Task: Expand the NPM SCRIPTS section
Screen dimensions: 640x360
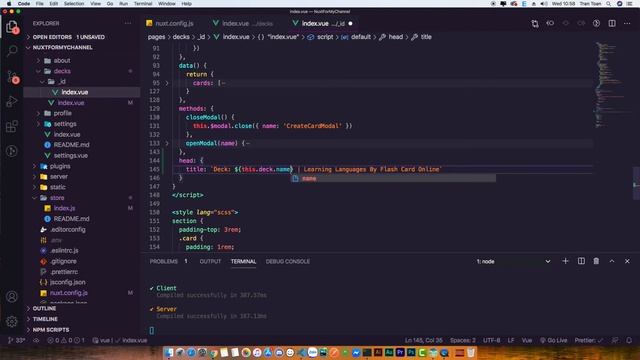Action: point(51,330)
